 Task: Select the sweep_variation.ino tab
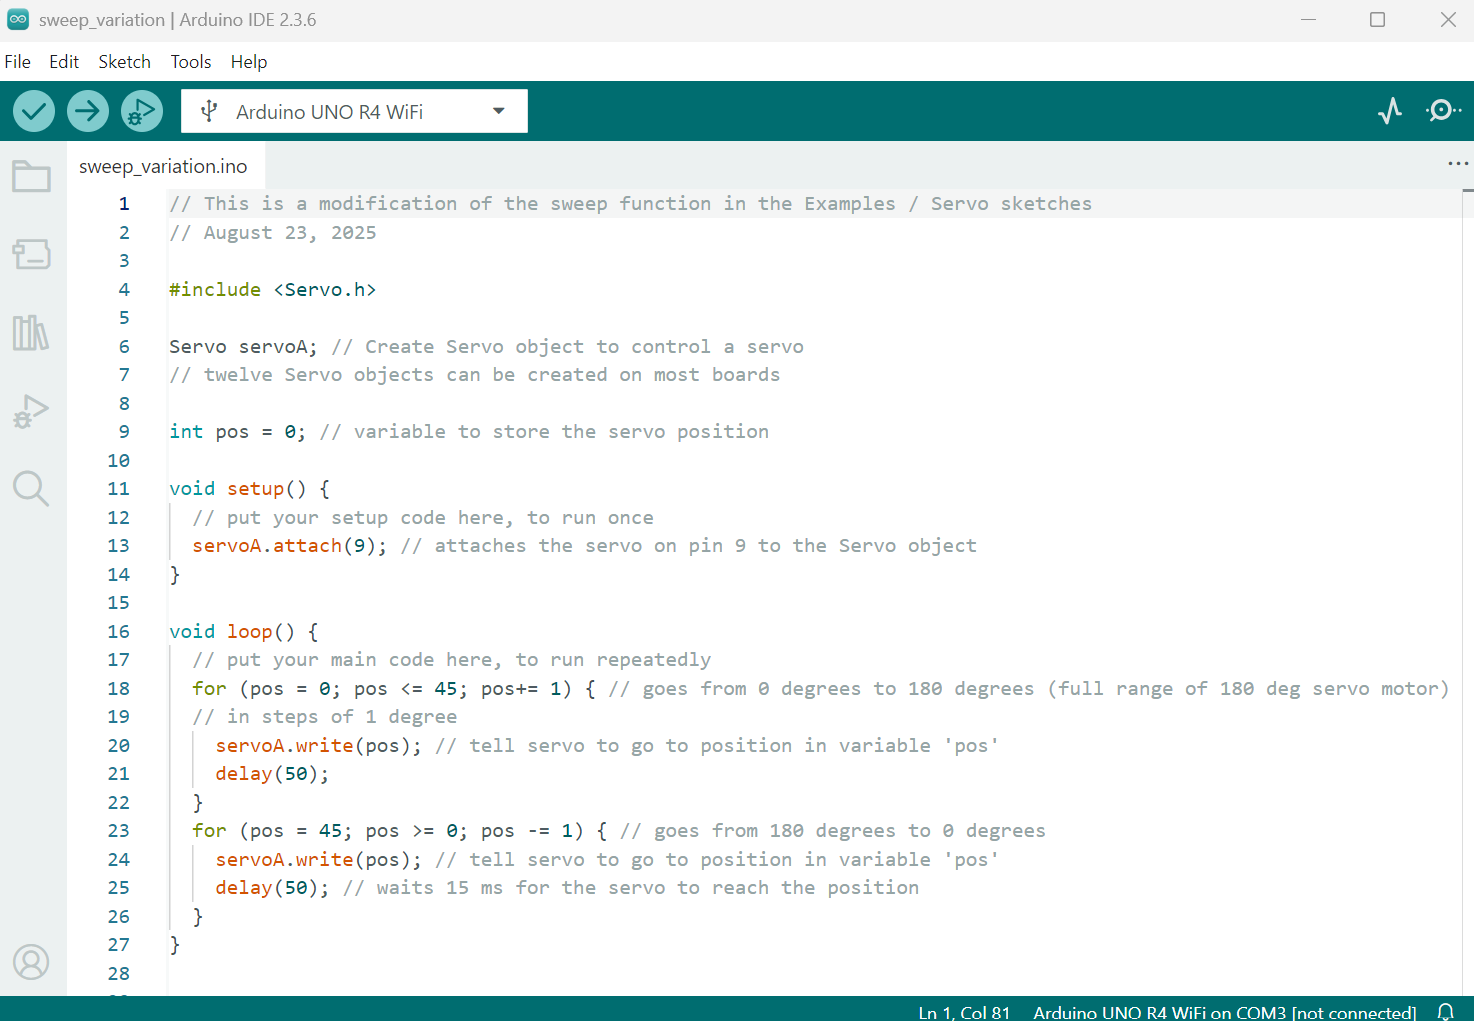pos(163,167)
